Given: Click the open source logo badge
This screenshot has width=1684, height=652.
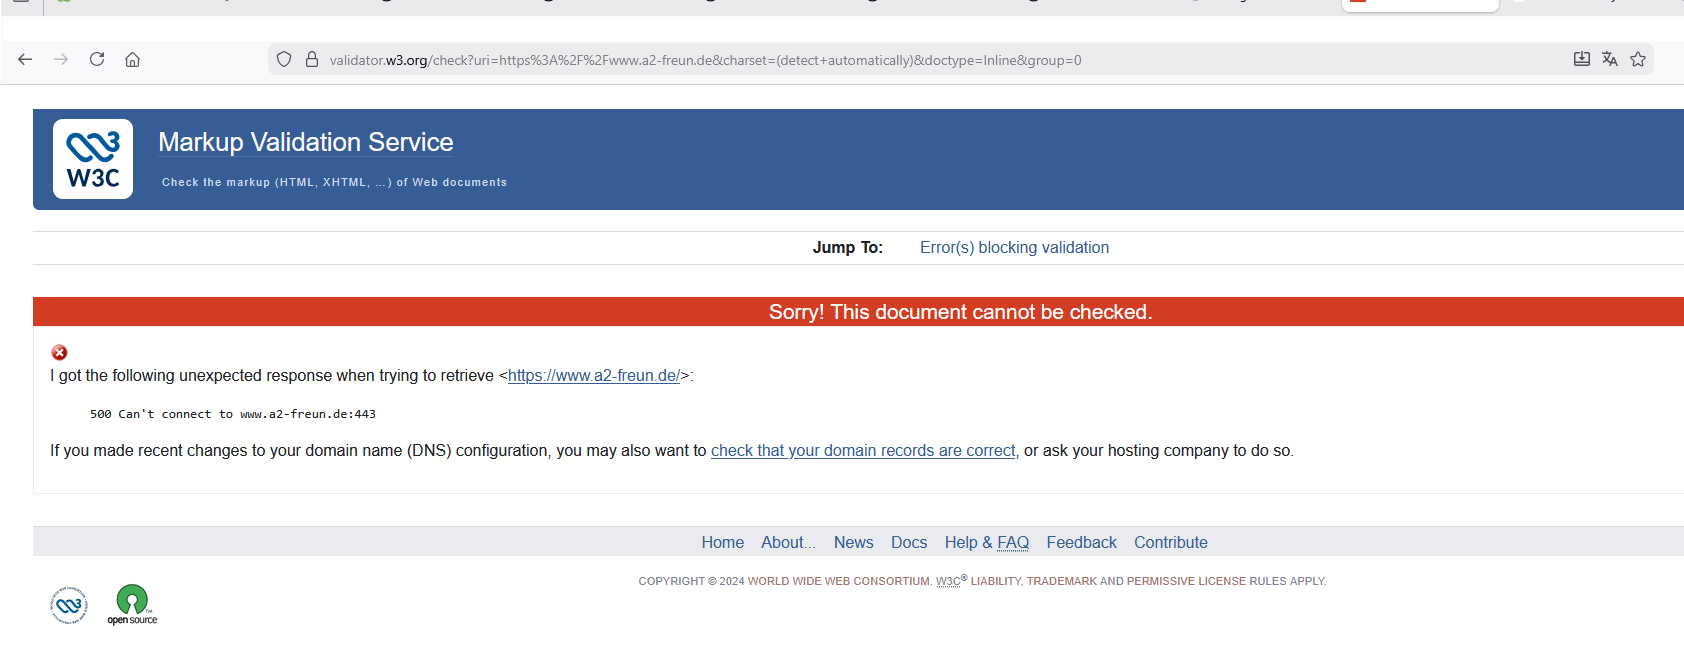Looking at the screenshot, I should point(132,605).
